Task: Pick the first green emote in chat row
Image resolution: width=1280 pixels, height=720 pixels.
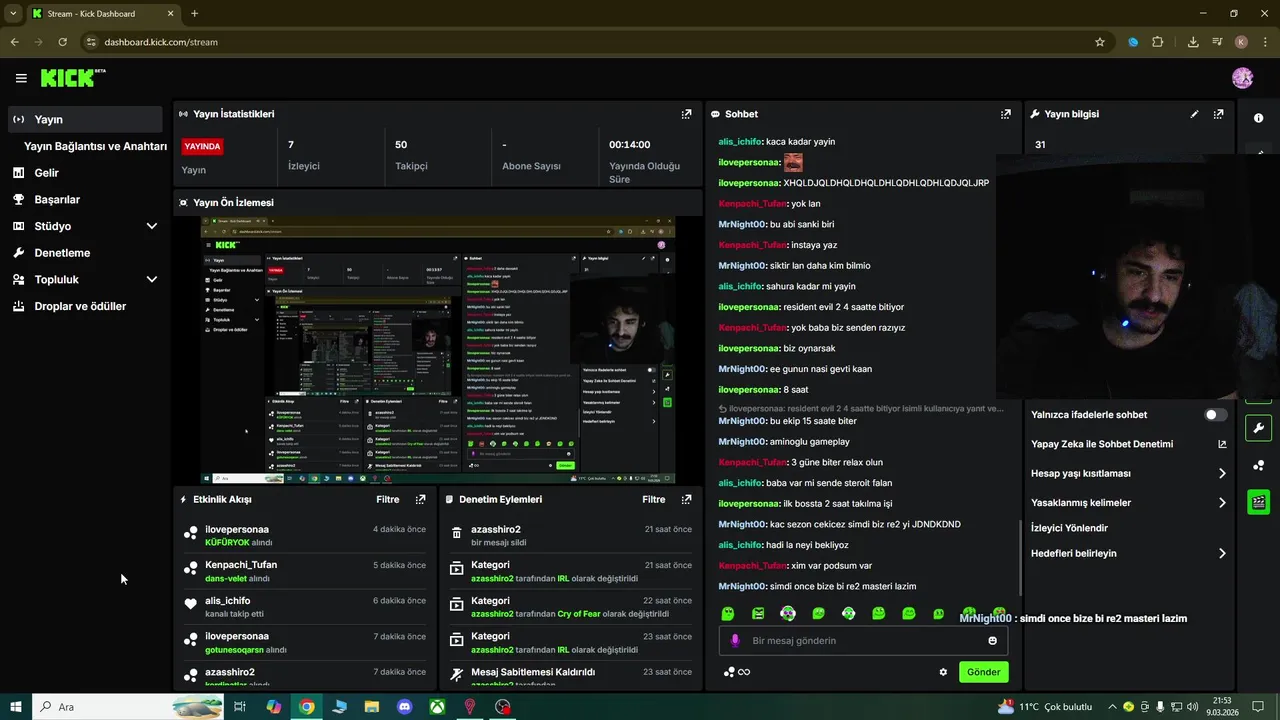Action: [728, 613]
